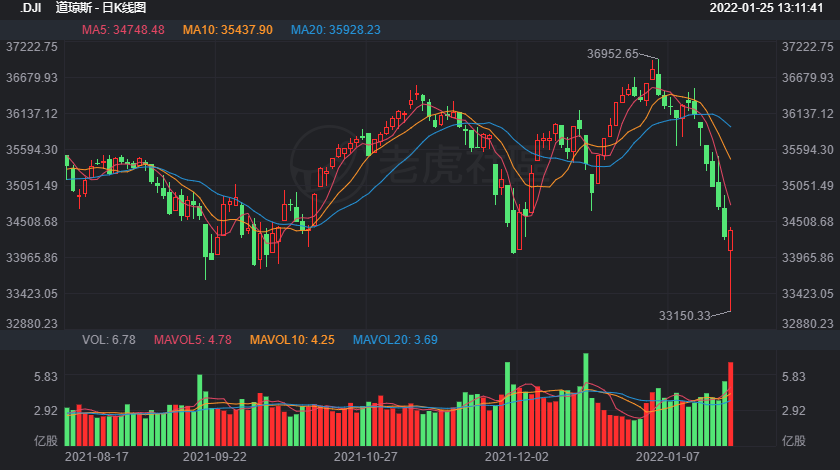The height and width of the screenshot is (470, 840).
Task: Click right axis price 34508.68
Action: coord(808,222)
